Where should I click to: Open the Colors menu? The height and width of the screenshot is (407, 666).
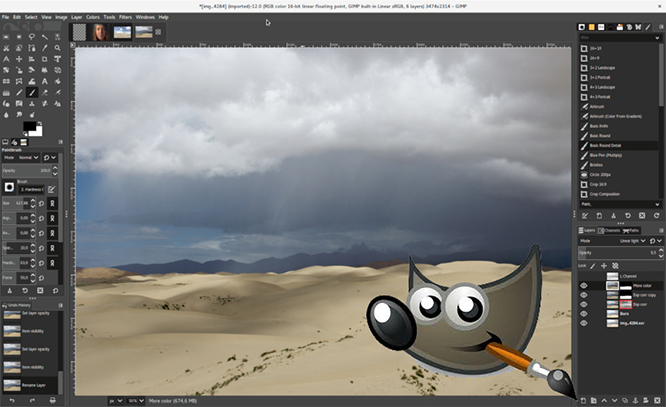[x=93, y=17]
